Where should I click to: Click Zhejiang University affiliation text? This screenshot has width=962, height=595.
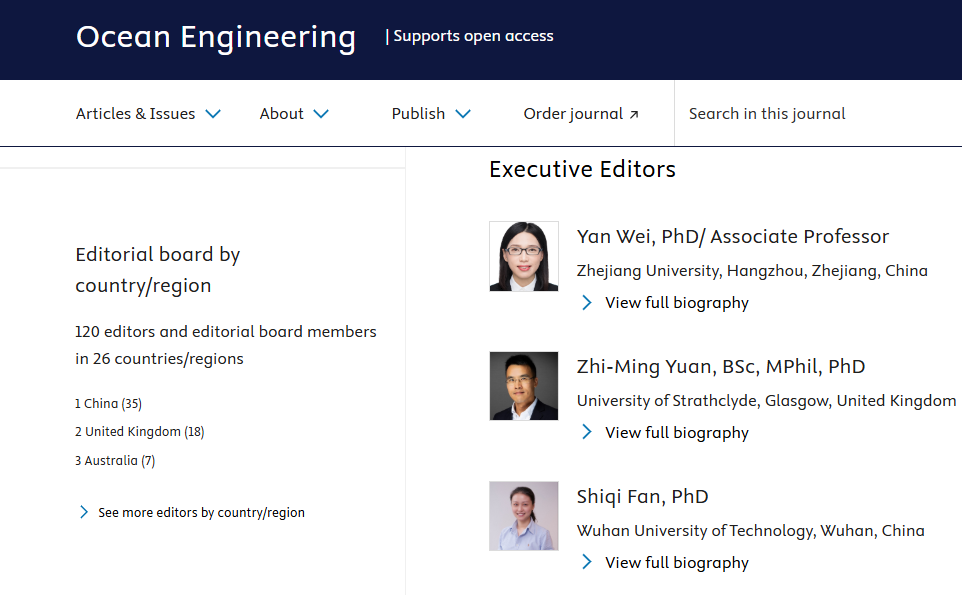(752, 271)
